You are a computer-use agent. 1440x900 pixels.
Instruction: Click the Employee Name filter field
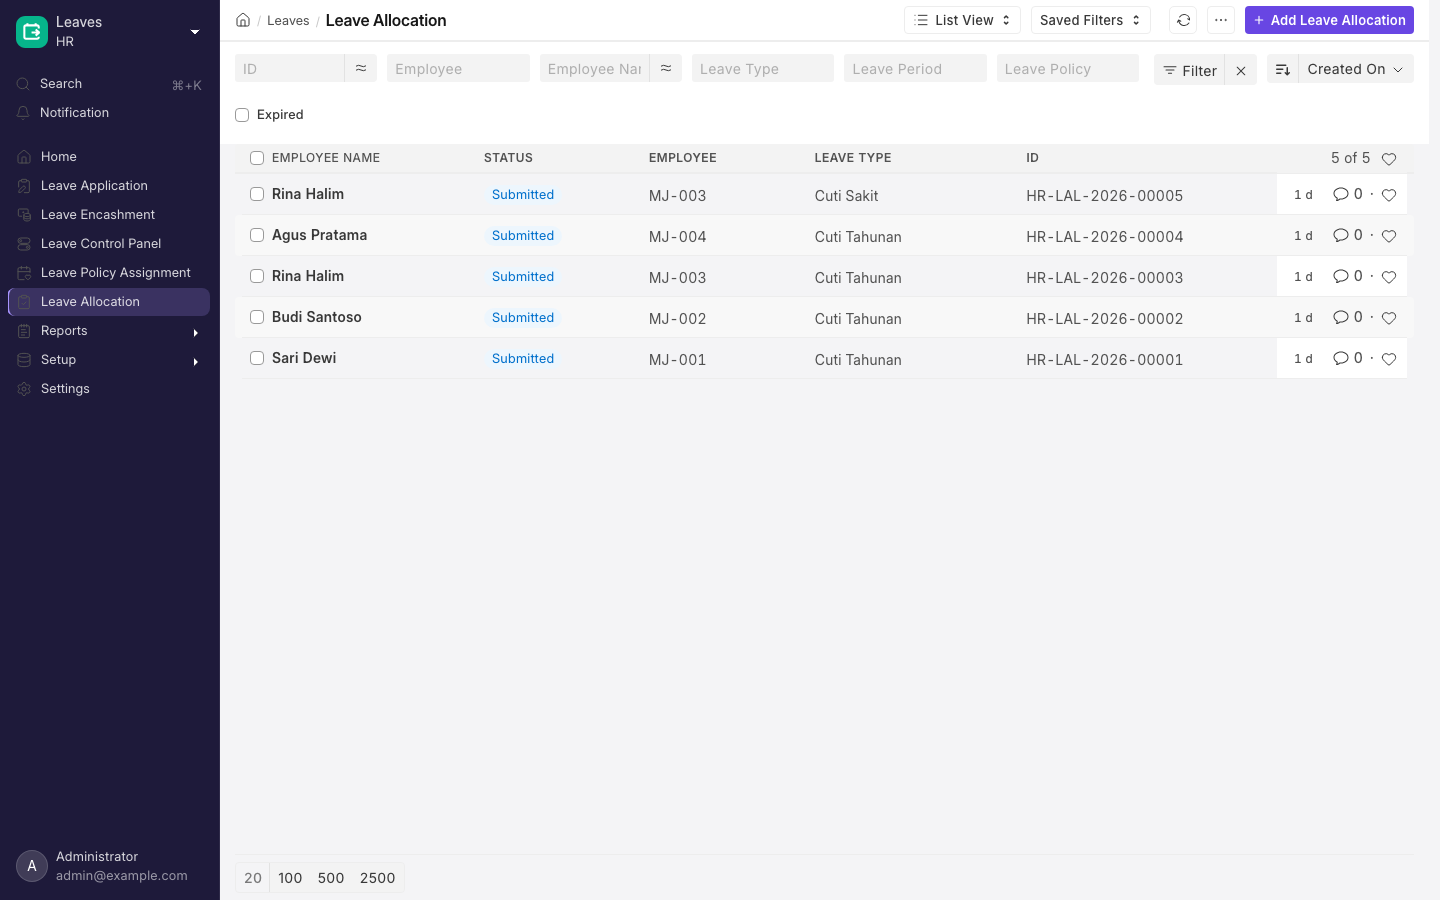(595, 68)
